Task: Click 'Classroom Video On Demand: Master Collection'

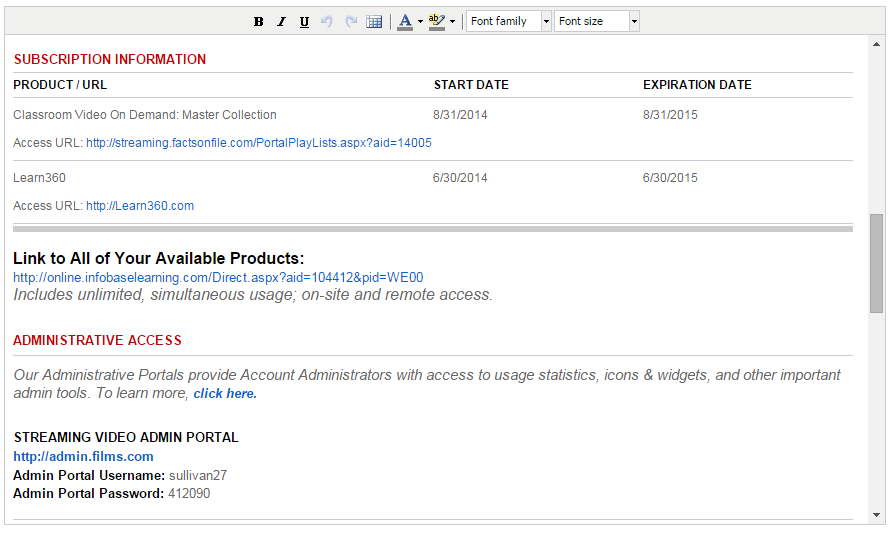Action: pos(145,115)
